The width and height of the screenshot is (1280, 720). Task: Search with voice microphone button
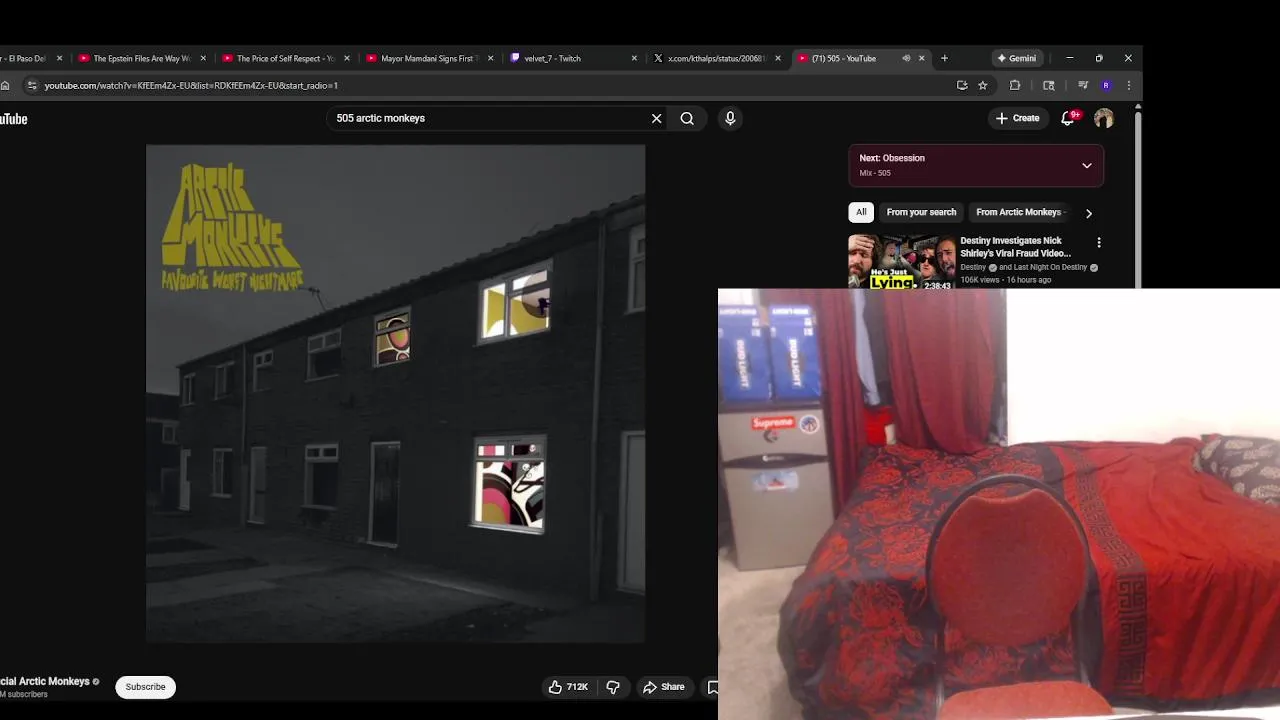730,118
